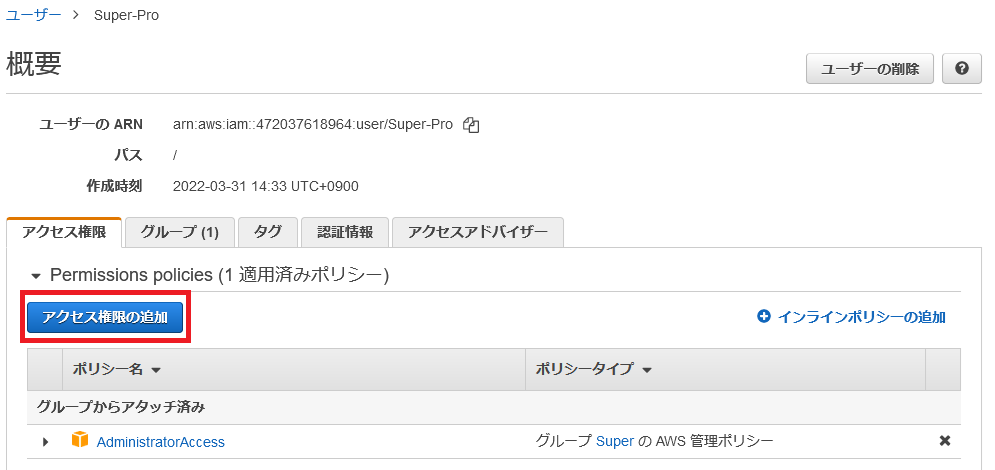
Task: Remove AdministratorAccess policy with X icon
Action: (944, 441)
